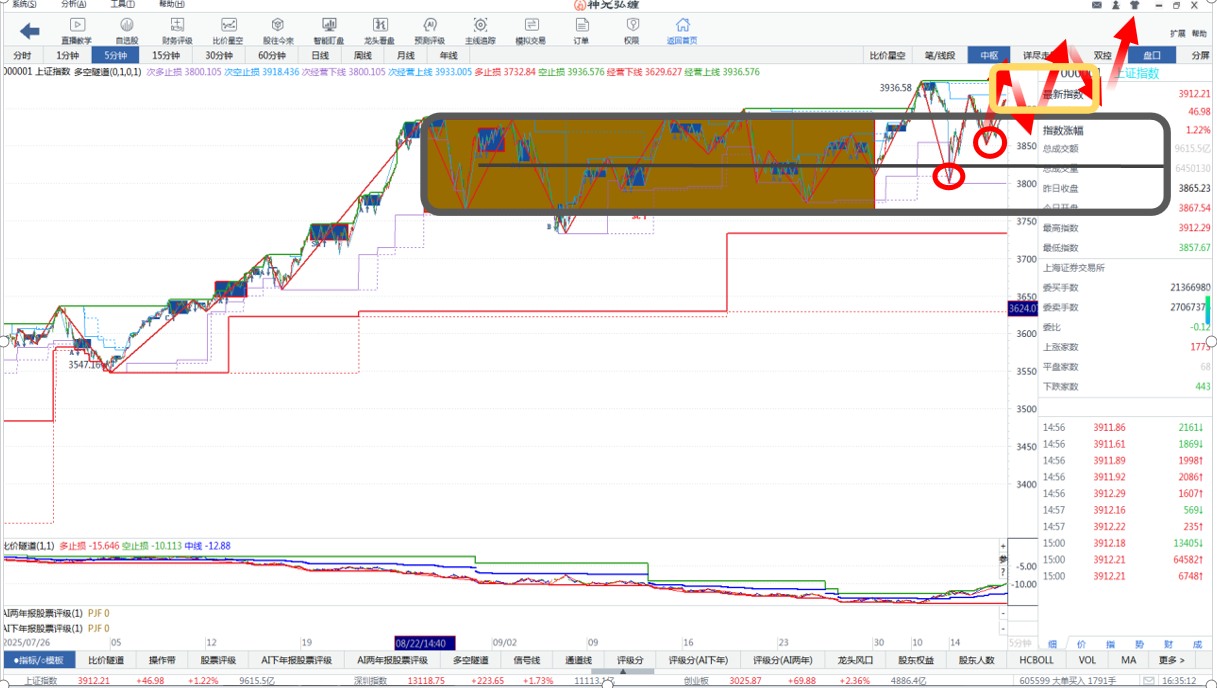Open the 工具 menu

pos(122,4)
